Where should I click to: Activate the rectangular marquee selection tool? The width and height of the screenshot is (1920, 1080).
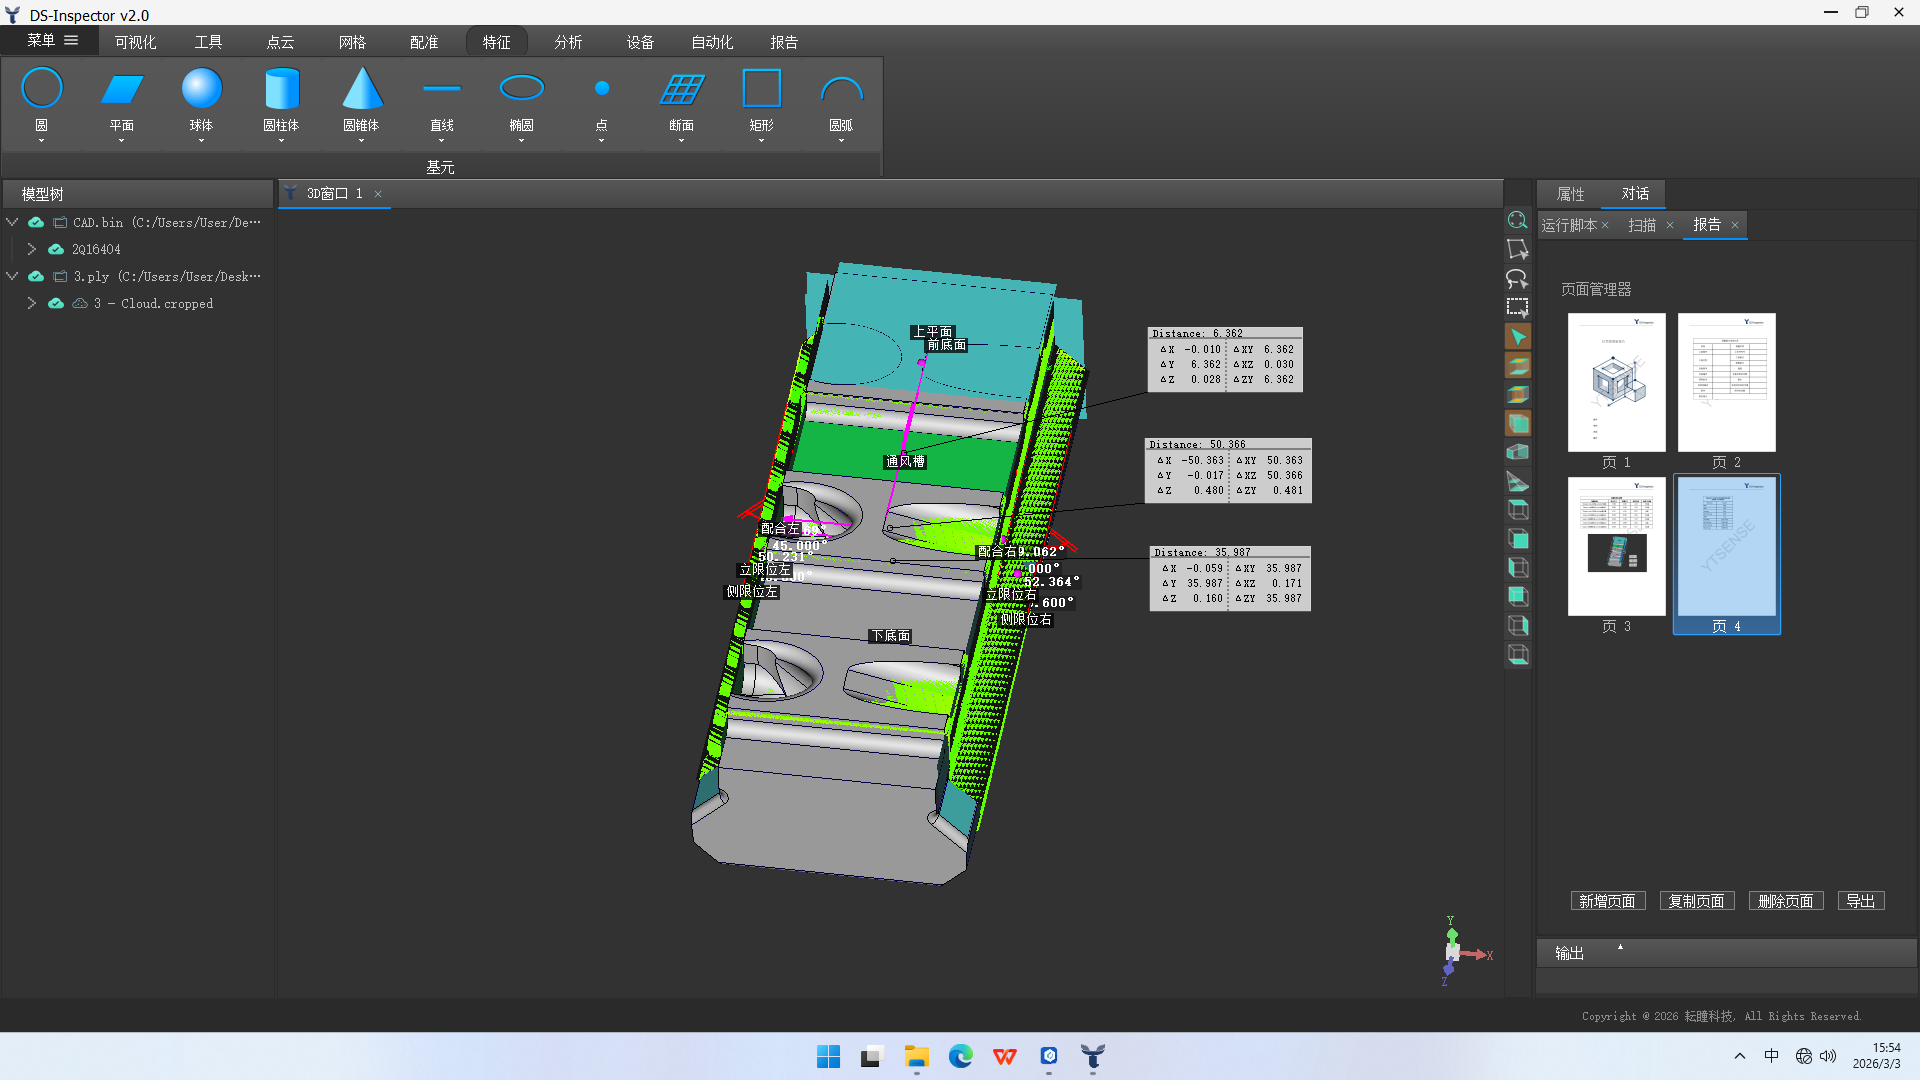coord(1517,308)
